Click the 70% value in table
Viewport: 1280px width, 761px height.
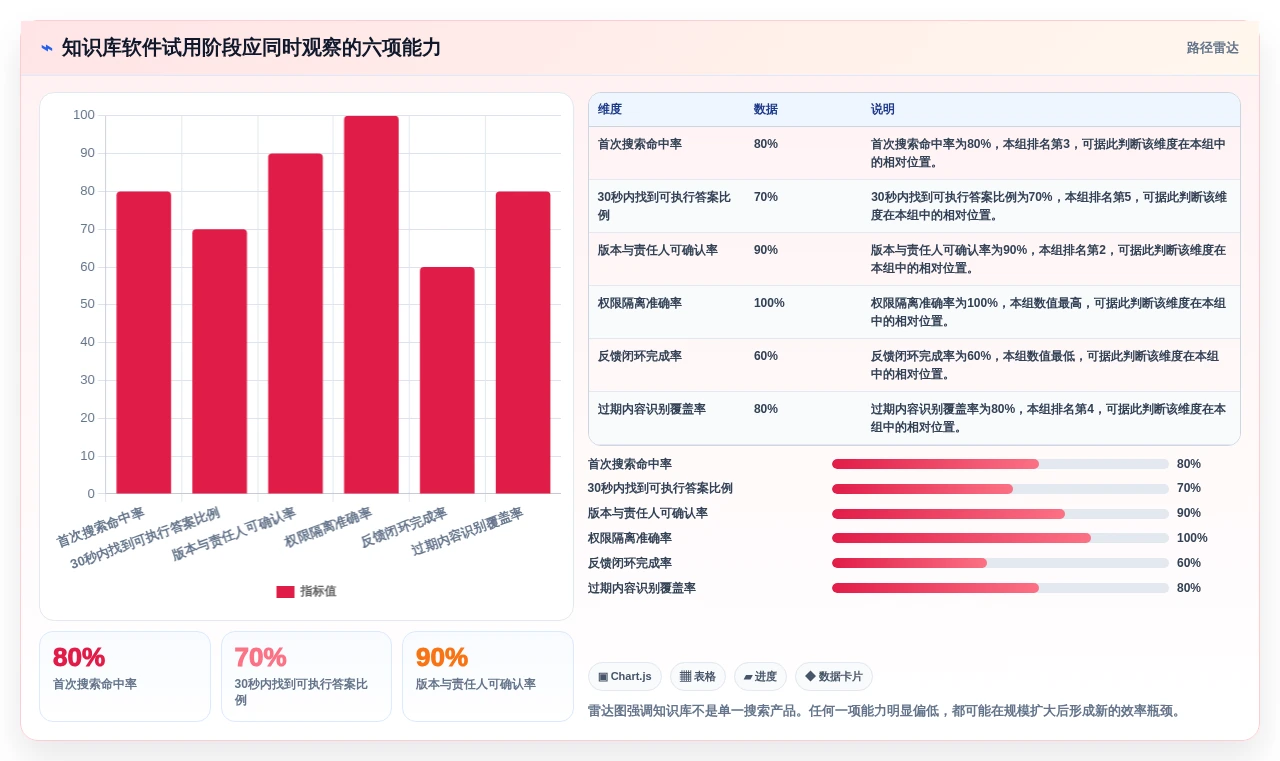click(x=766, y=197)
